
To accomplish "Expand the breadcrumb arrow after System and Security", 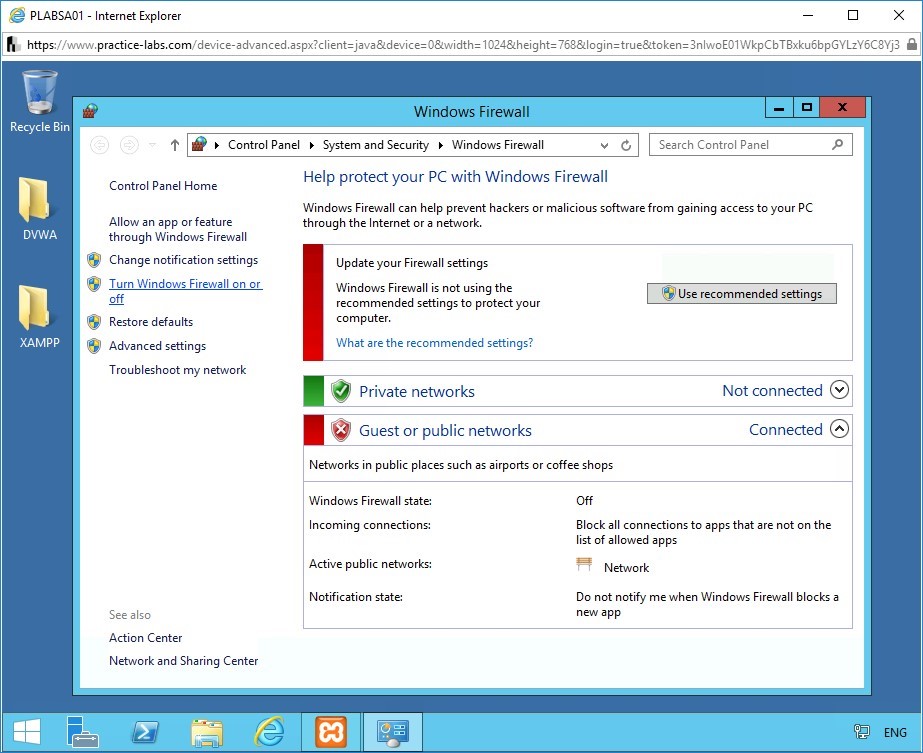I will click(440, 145).
